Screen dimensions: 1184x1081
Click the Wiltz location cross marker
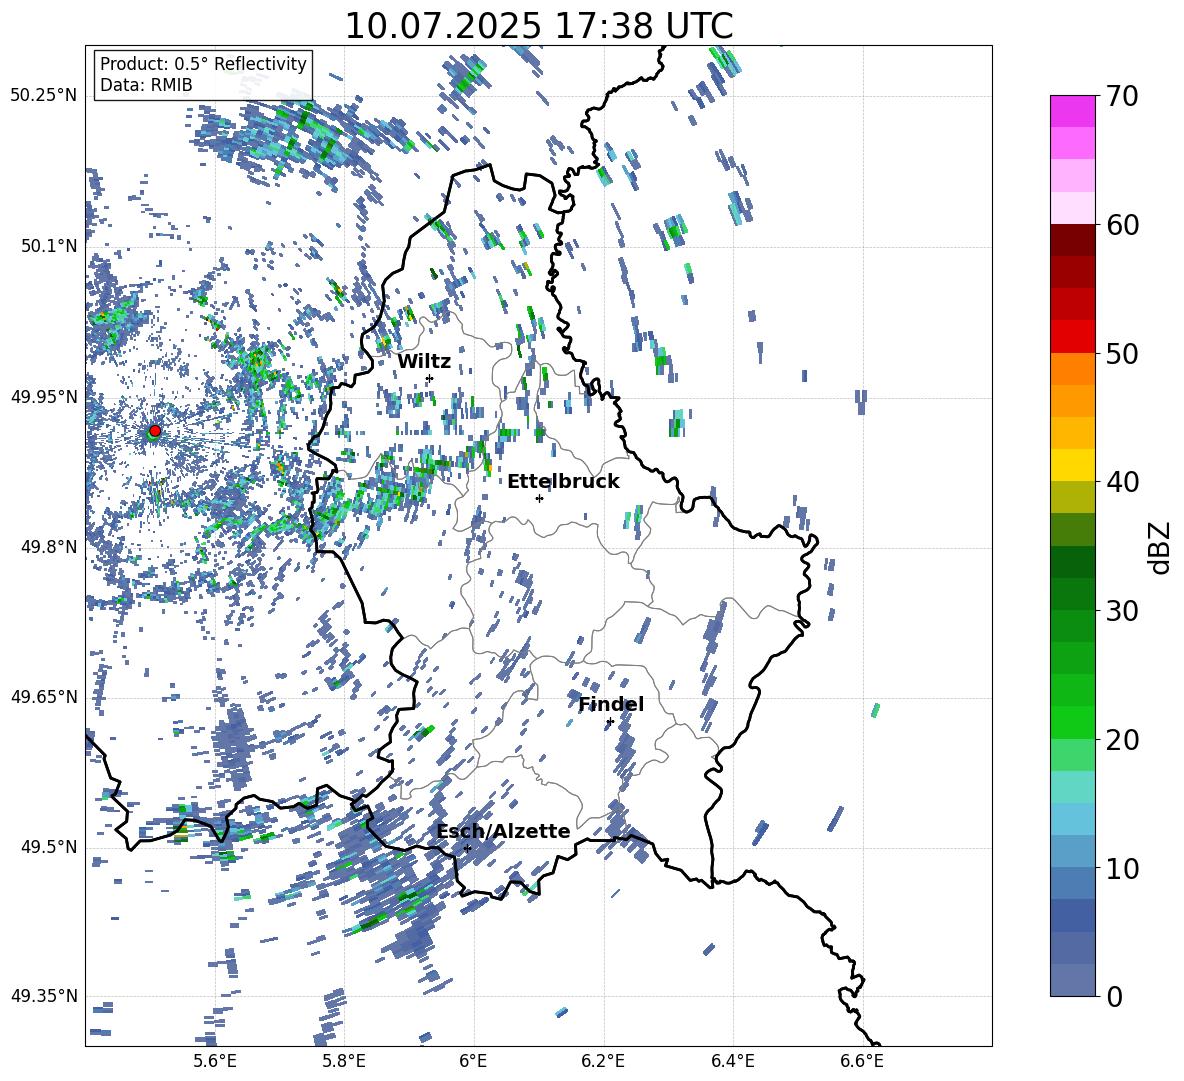click(430, 378)
